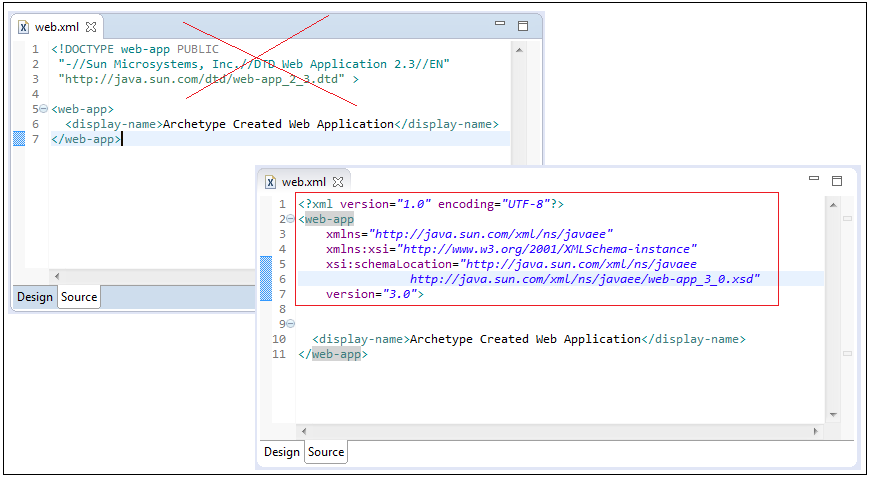Image resolution: width=870 pixels, height=477 pixels.
Task: Click the web-app_3_0.xsd URL line
Action: [585, 279]
